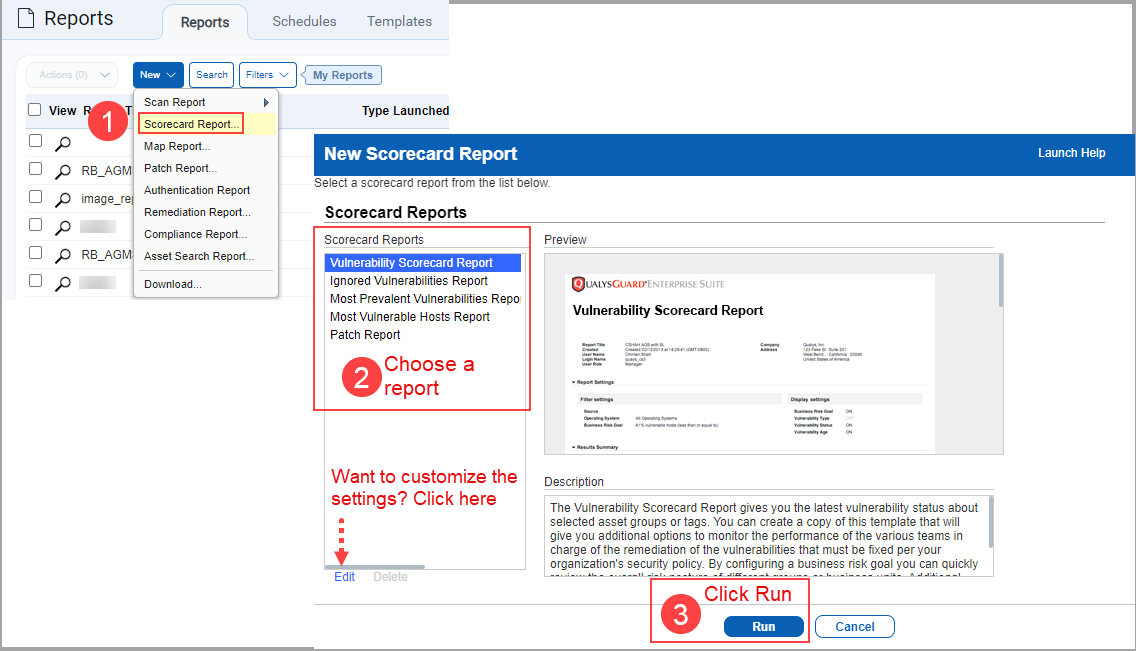Screen dimensions: 1136x651
Task: Check the image_rep row checkbox
Action: [x=35, y=197]
